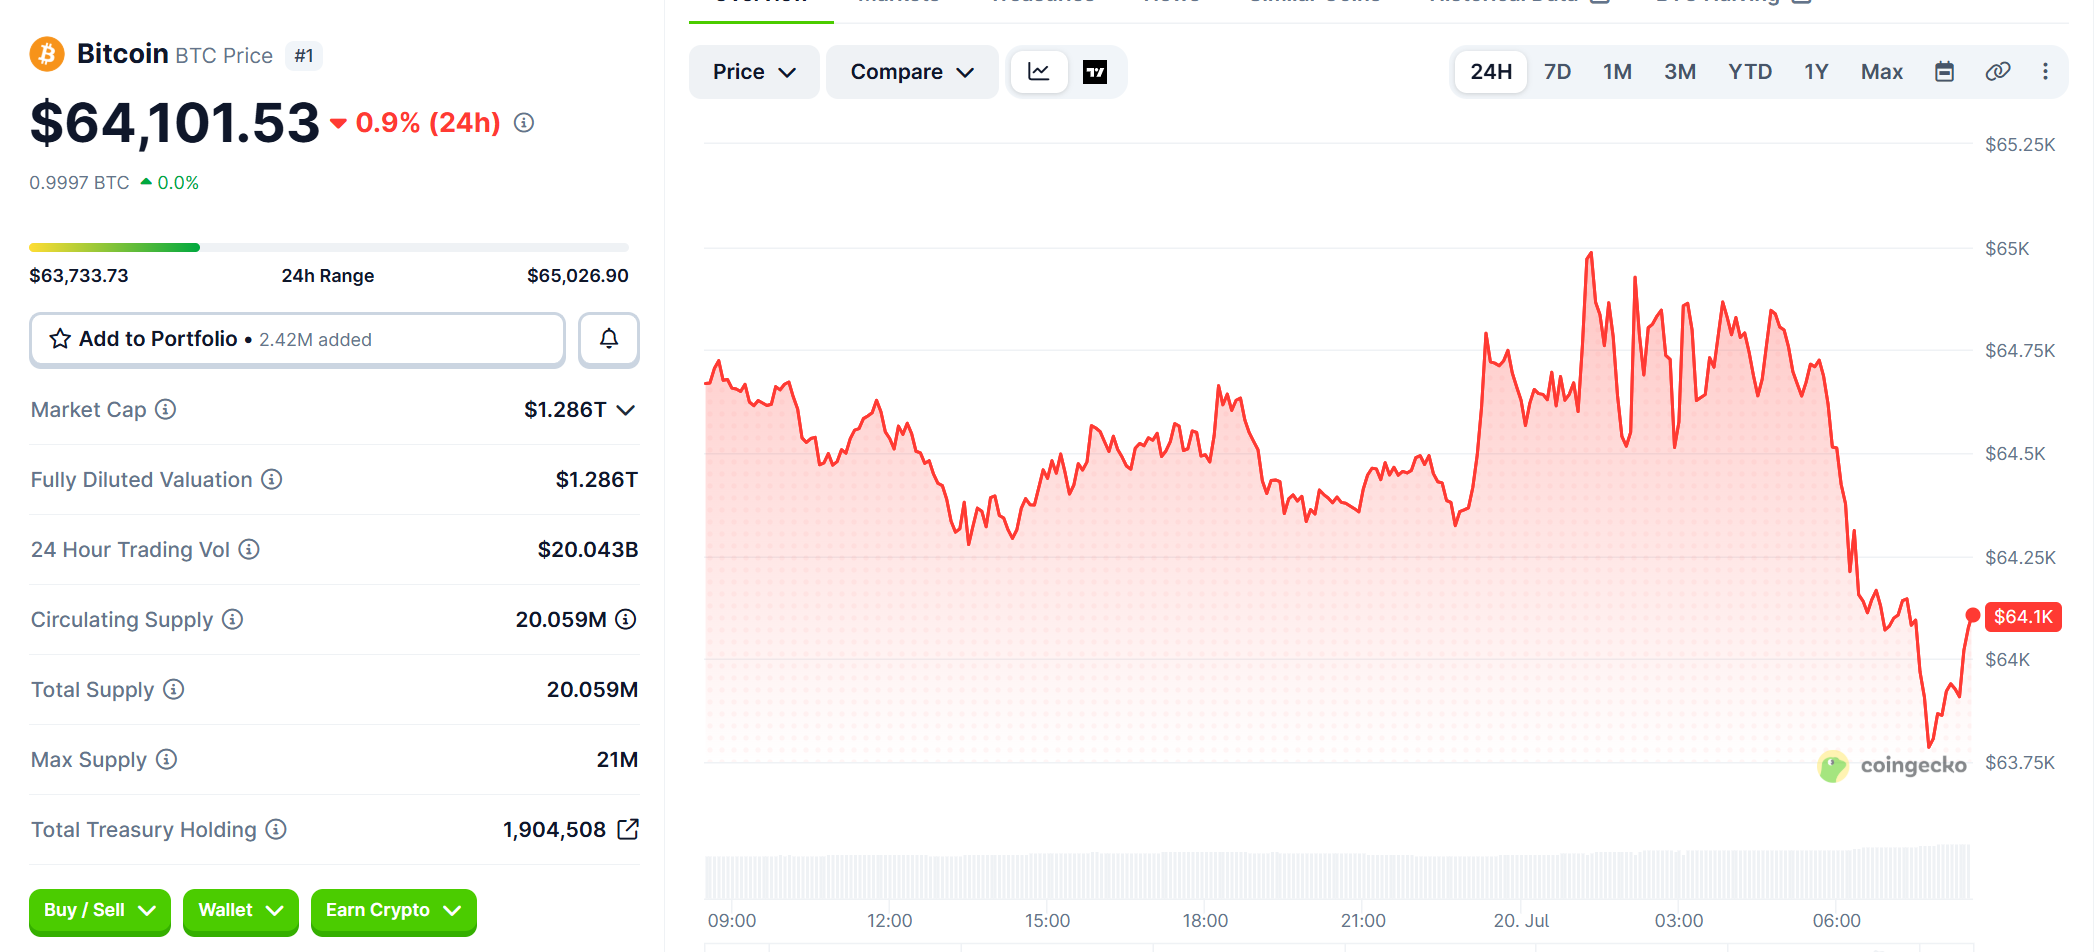Image resolution: width=2095 pixels, height=952 pixels.
Task: Select the 24H time range
Action: point(1491,72)
